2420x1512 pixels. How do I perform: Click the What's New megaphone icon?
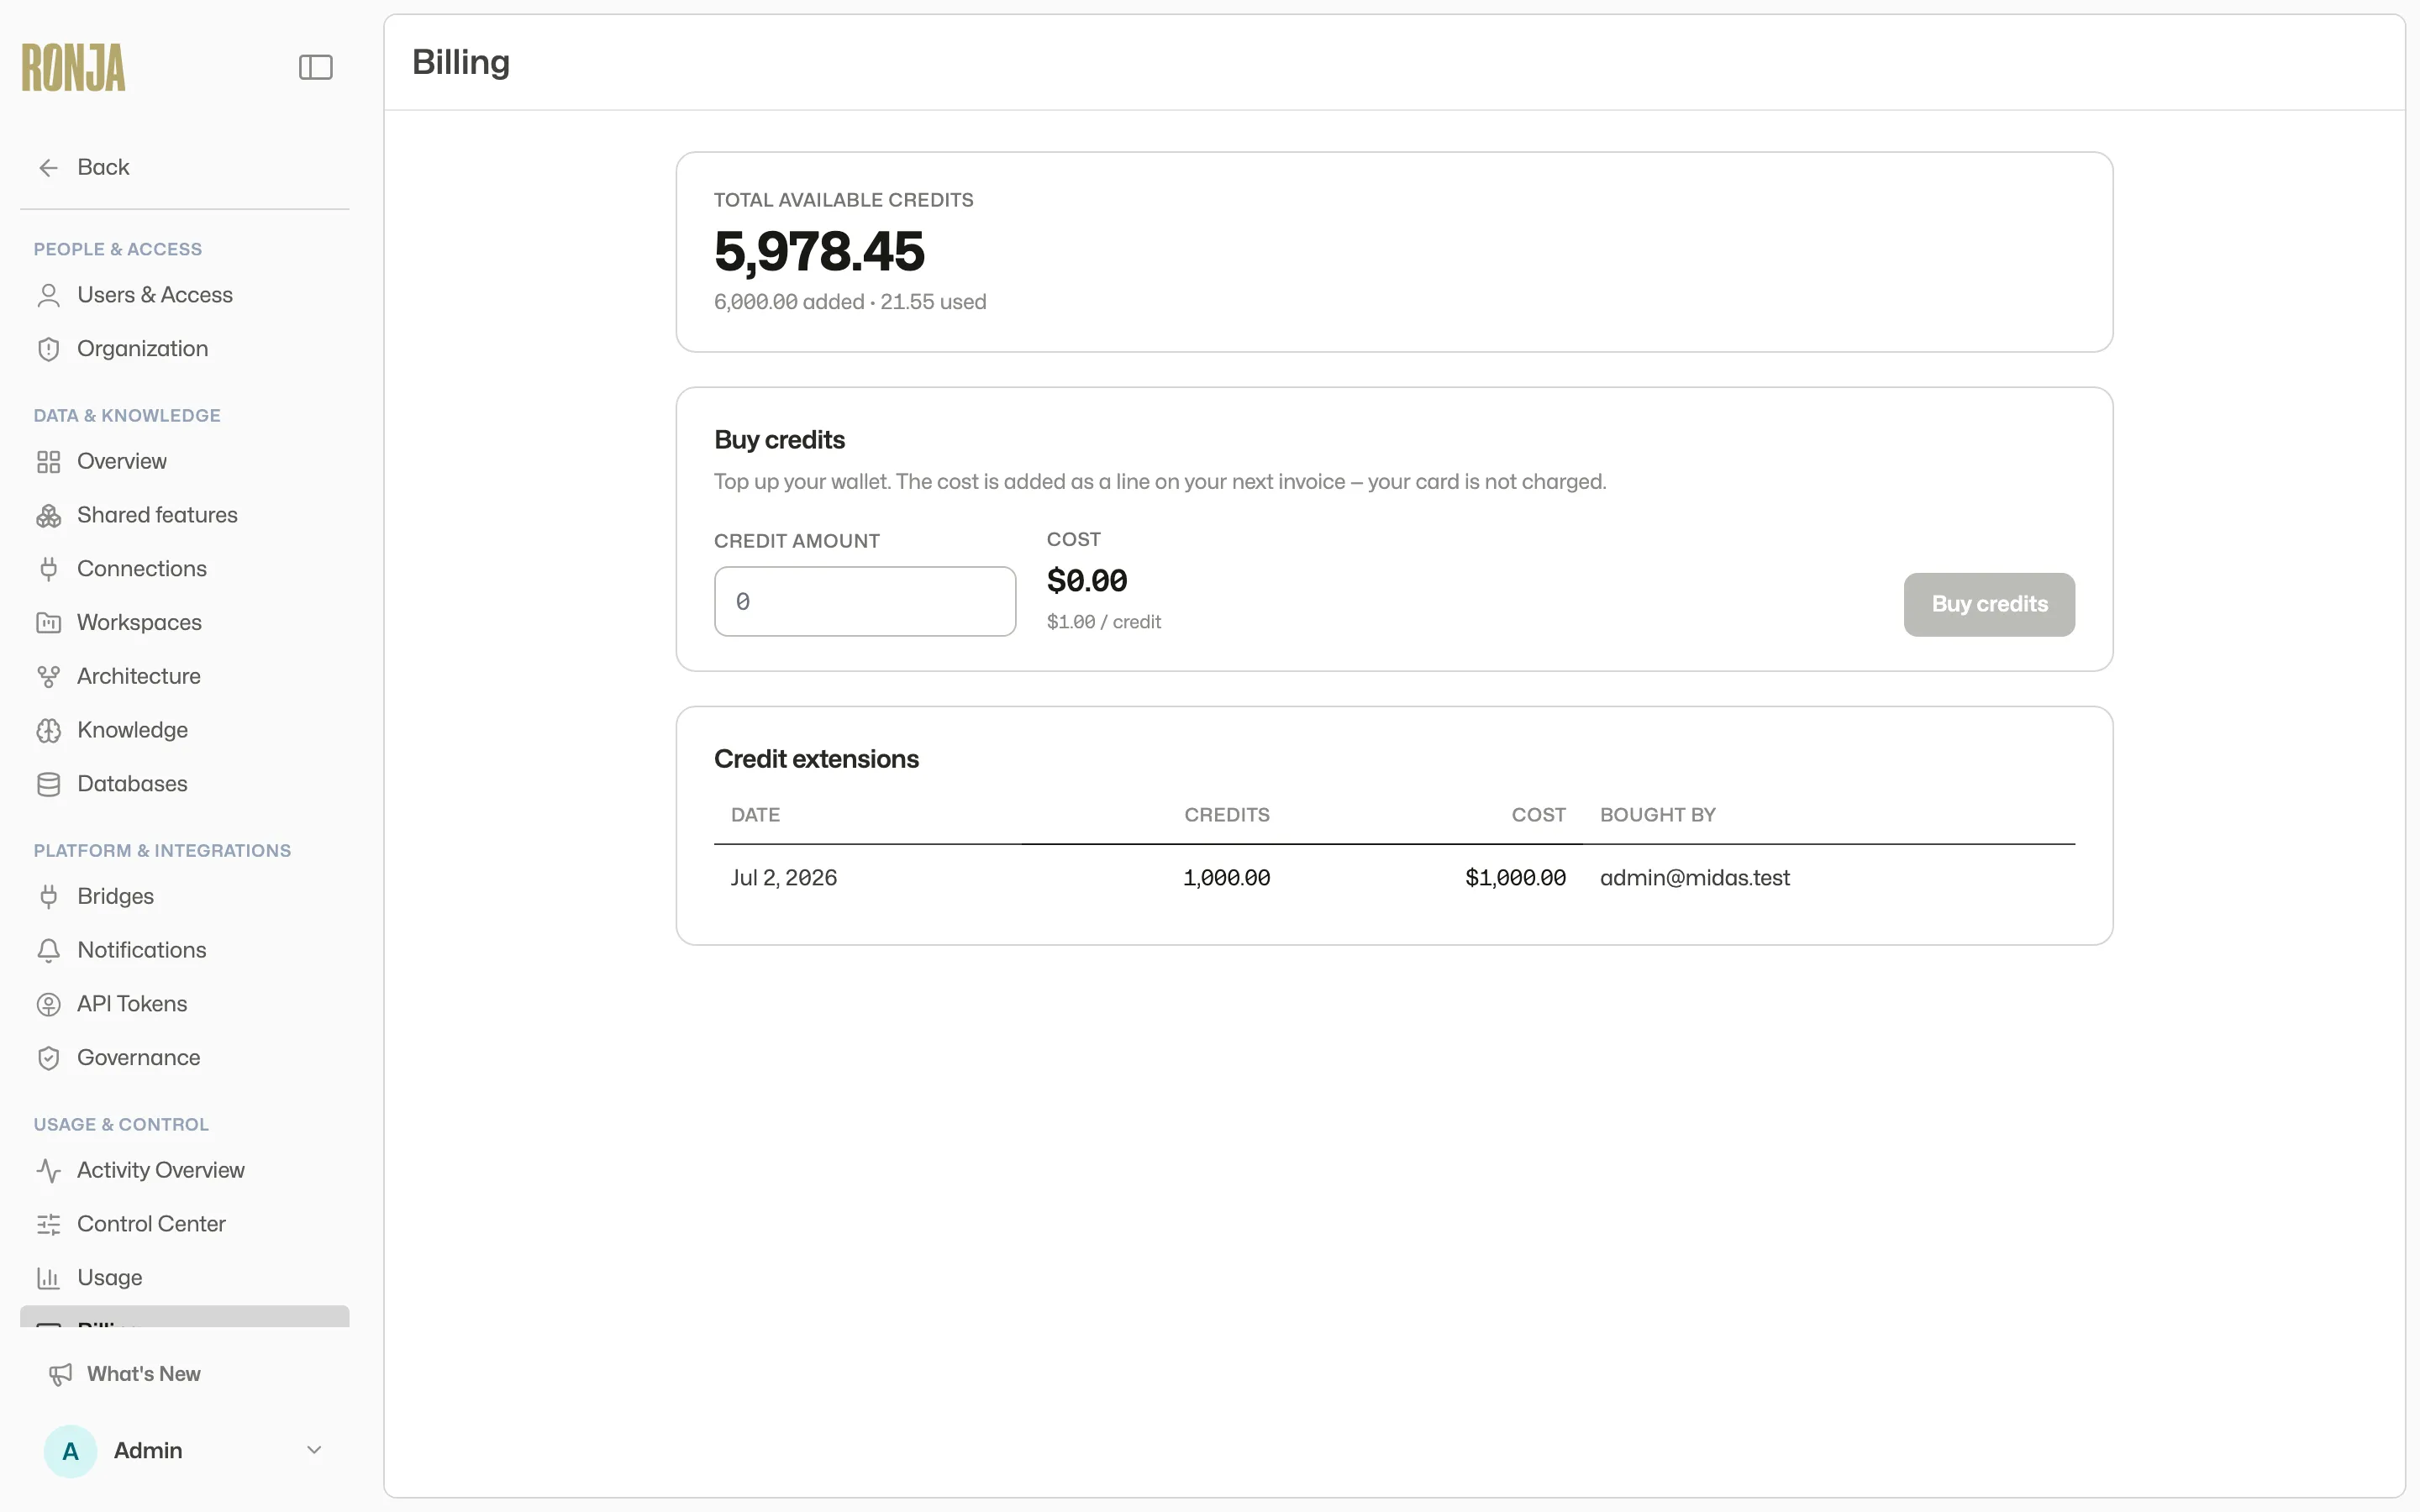pyautogui.click(x=60, y=1375)
